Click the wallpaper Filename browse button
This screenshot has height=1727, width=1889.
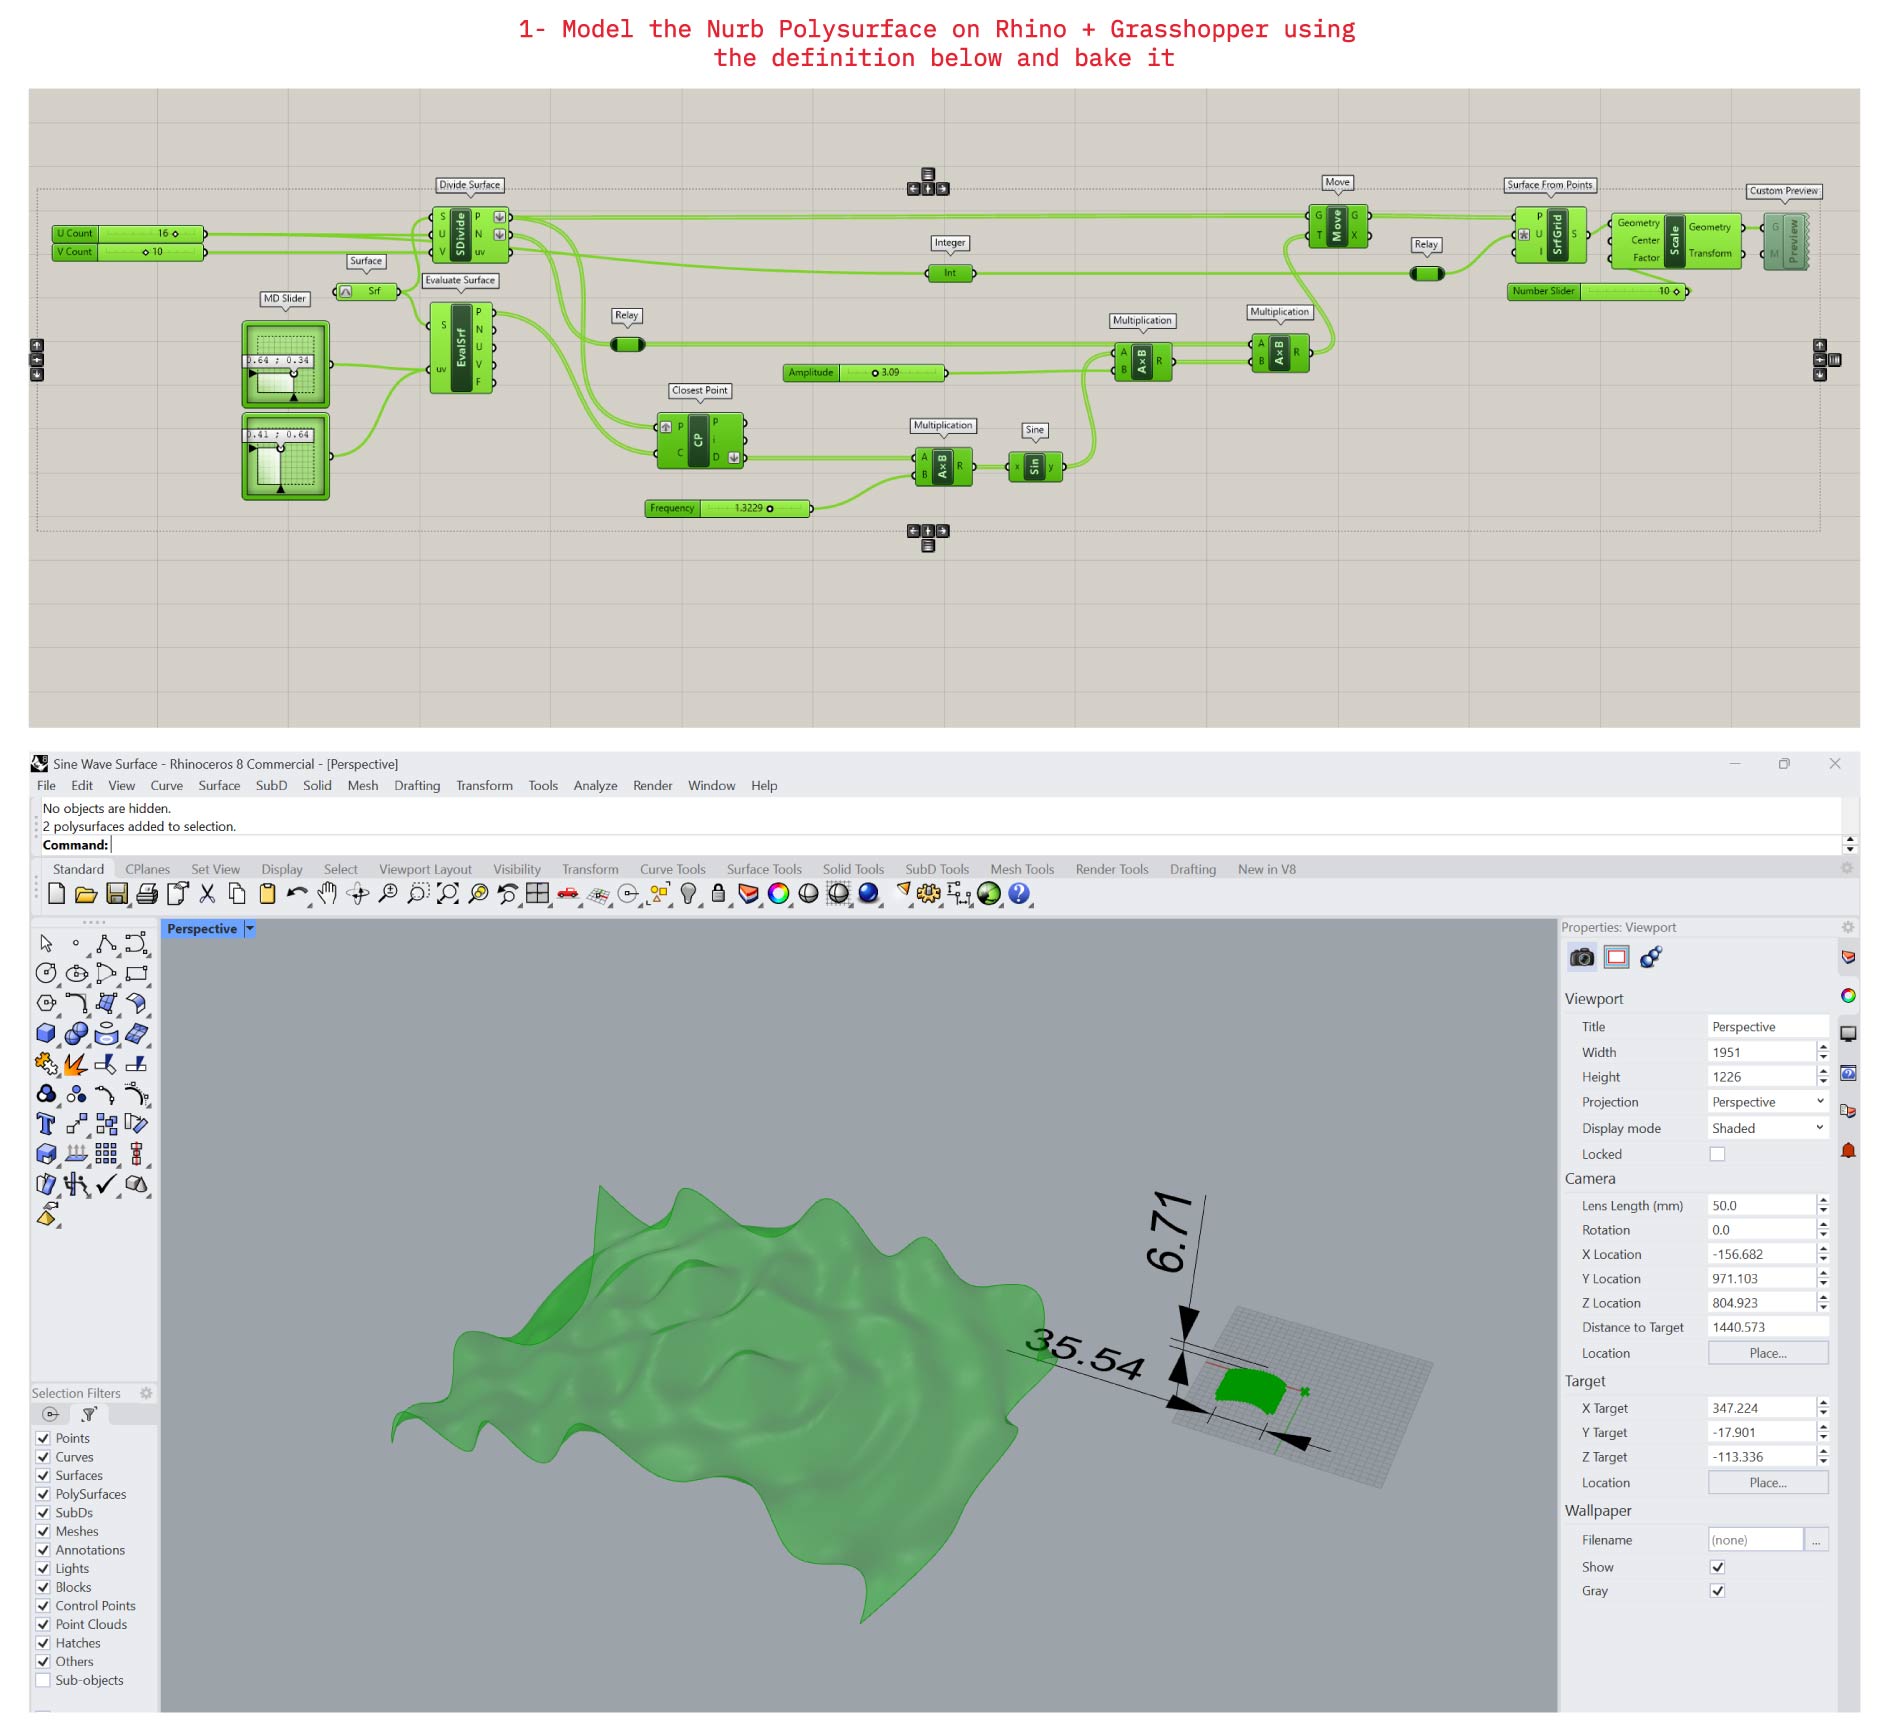point(1816,1541)
